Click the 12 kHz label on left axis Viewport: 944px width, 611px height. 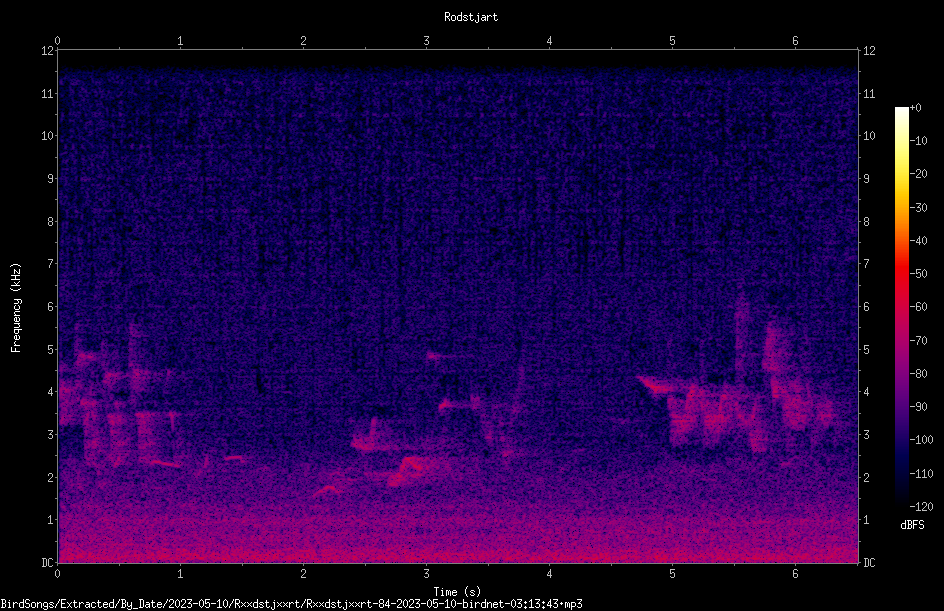pos(48,51)
